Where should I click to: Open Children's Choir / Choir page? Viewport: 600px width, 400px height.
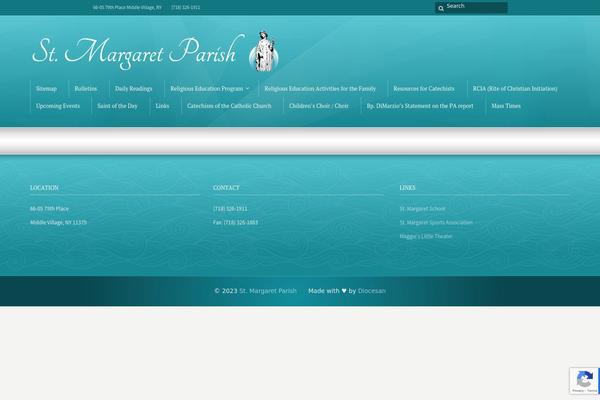click(x=319, y=106)
